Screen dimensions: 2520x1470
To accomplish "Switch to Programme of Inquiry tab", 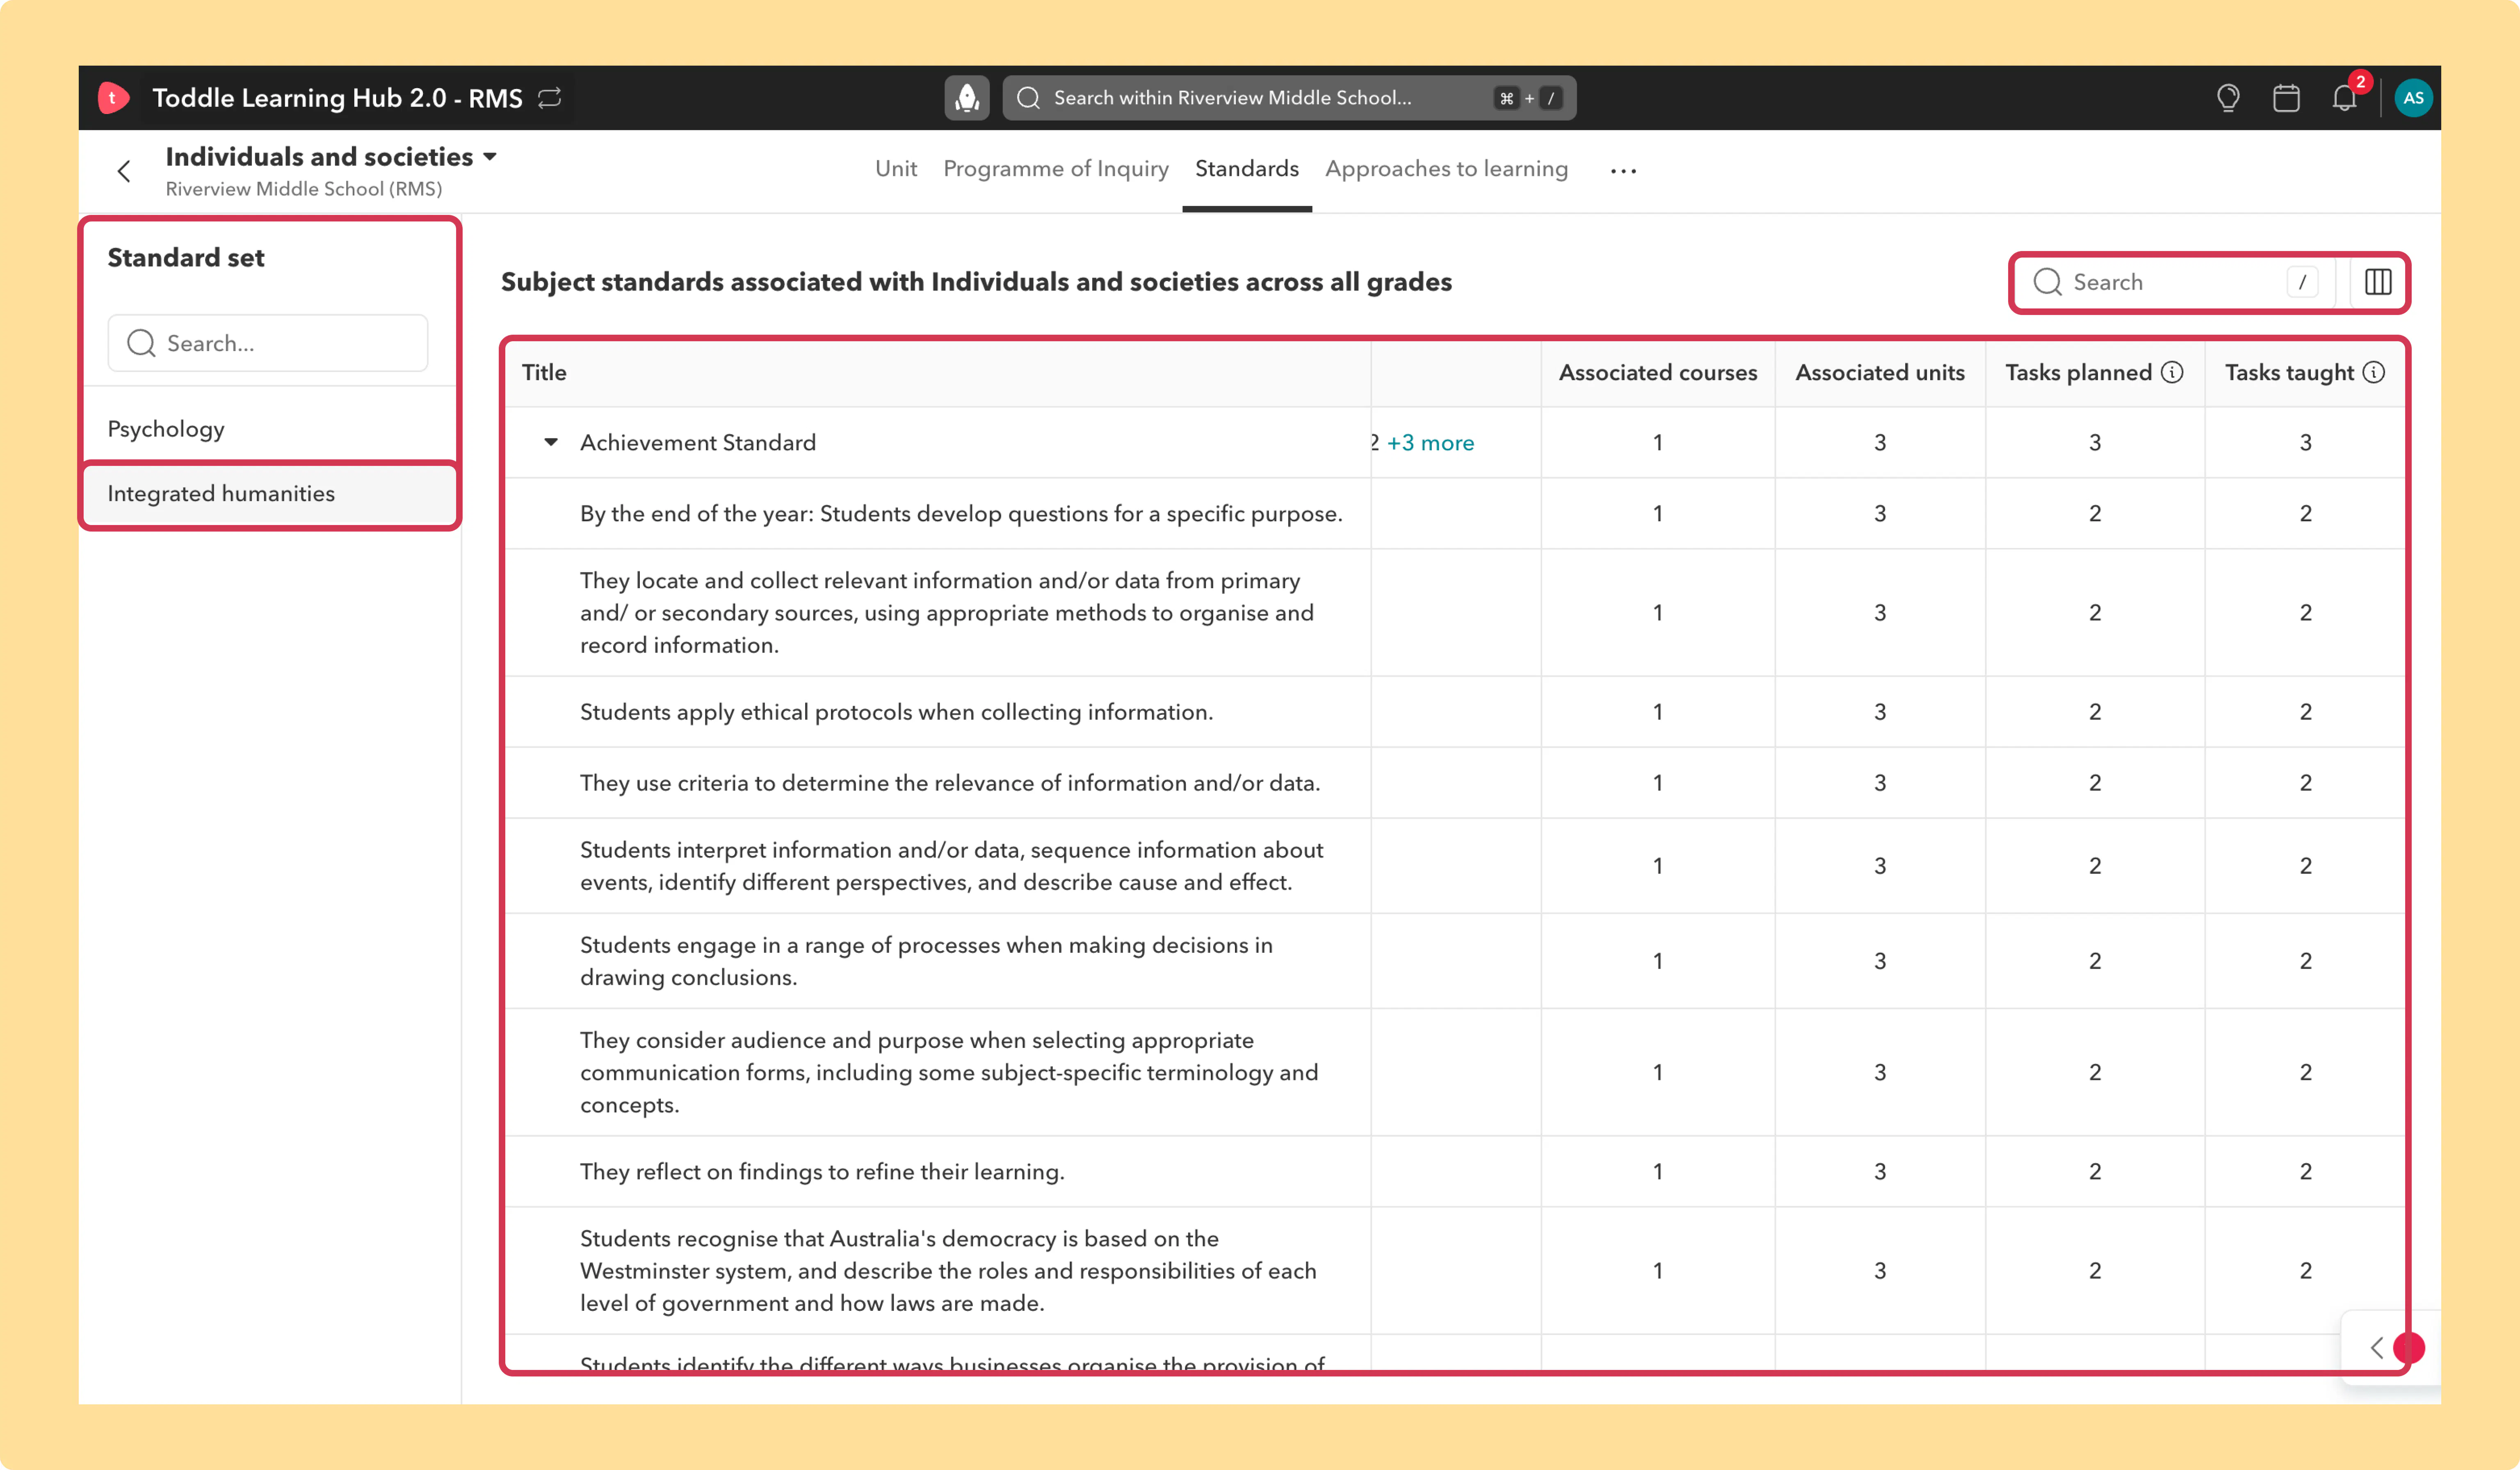I will tap(1056, 169).
